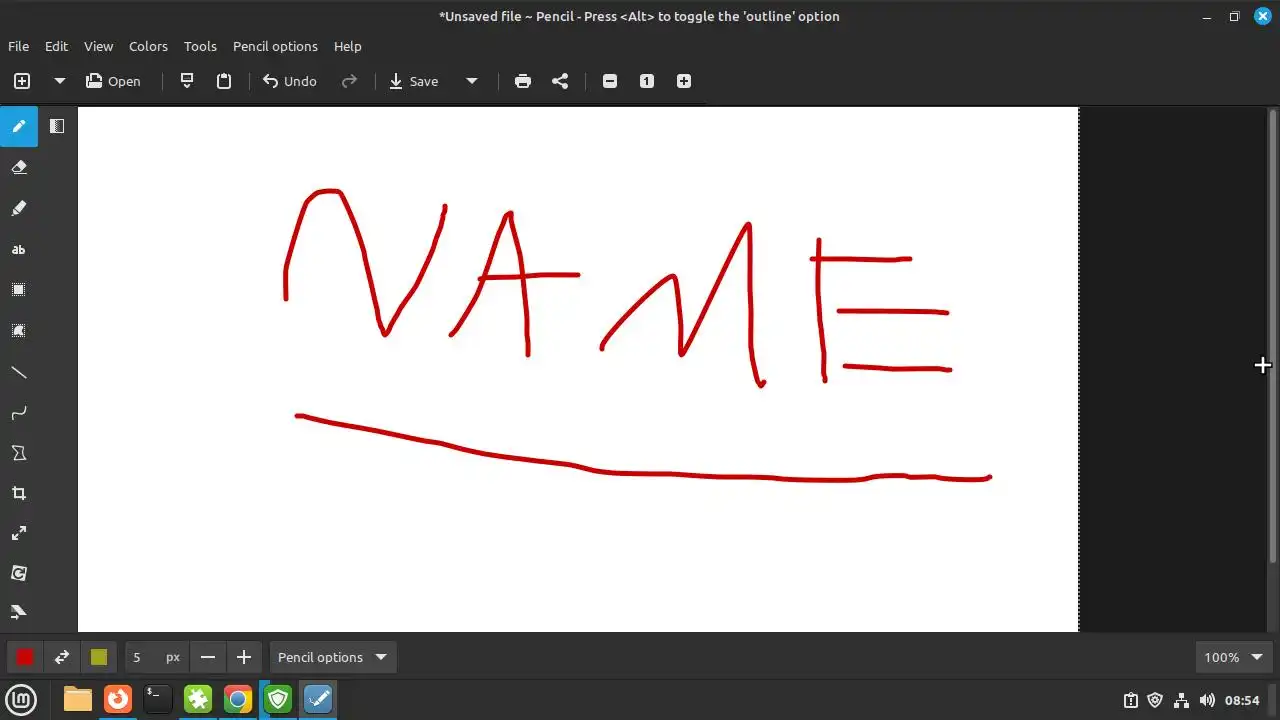The width and height of the screenshot is (1280, 720).
Task: Select the Scale tool
Action: 19,533
